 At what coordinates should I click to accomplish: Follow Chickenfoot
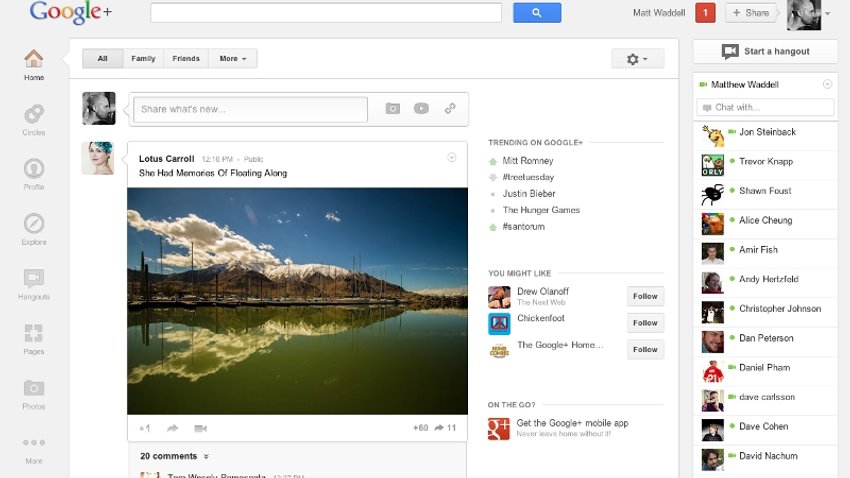coord(645,323)
